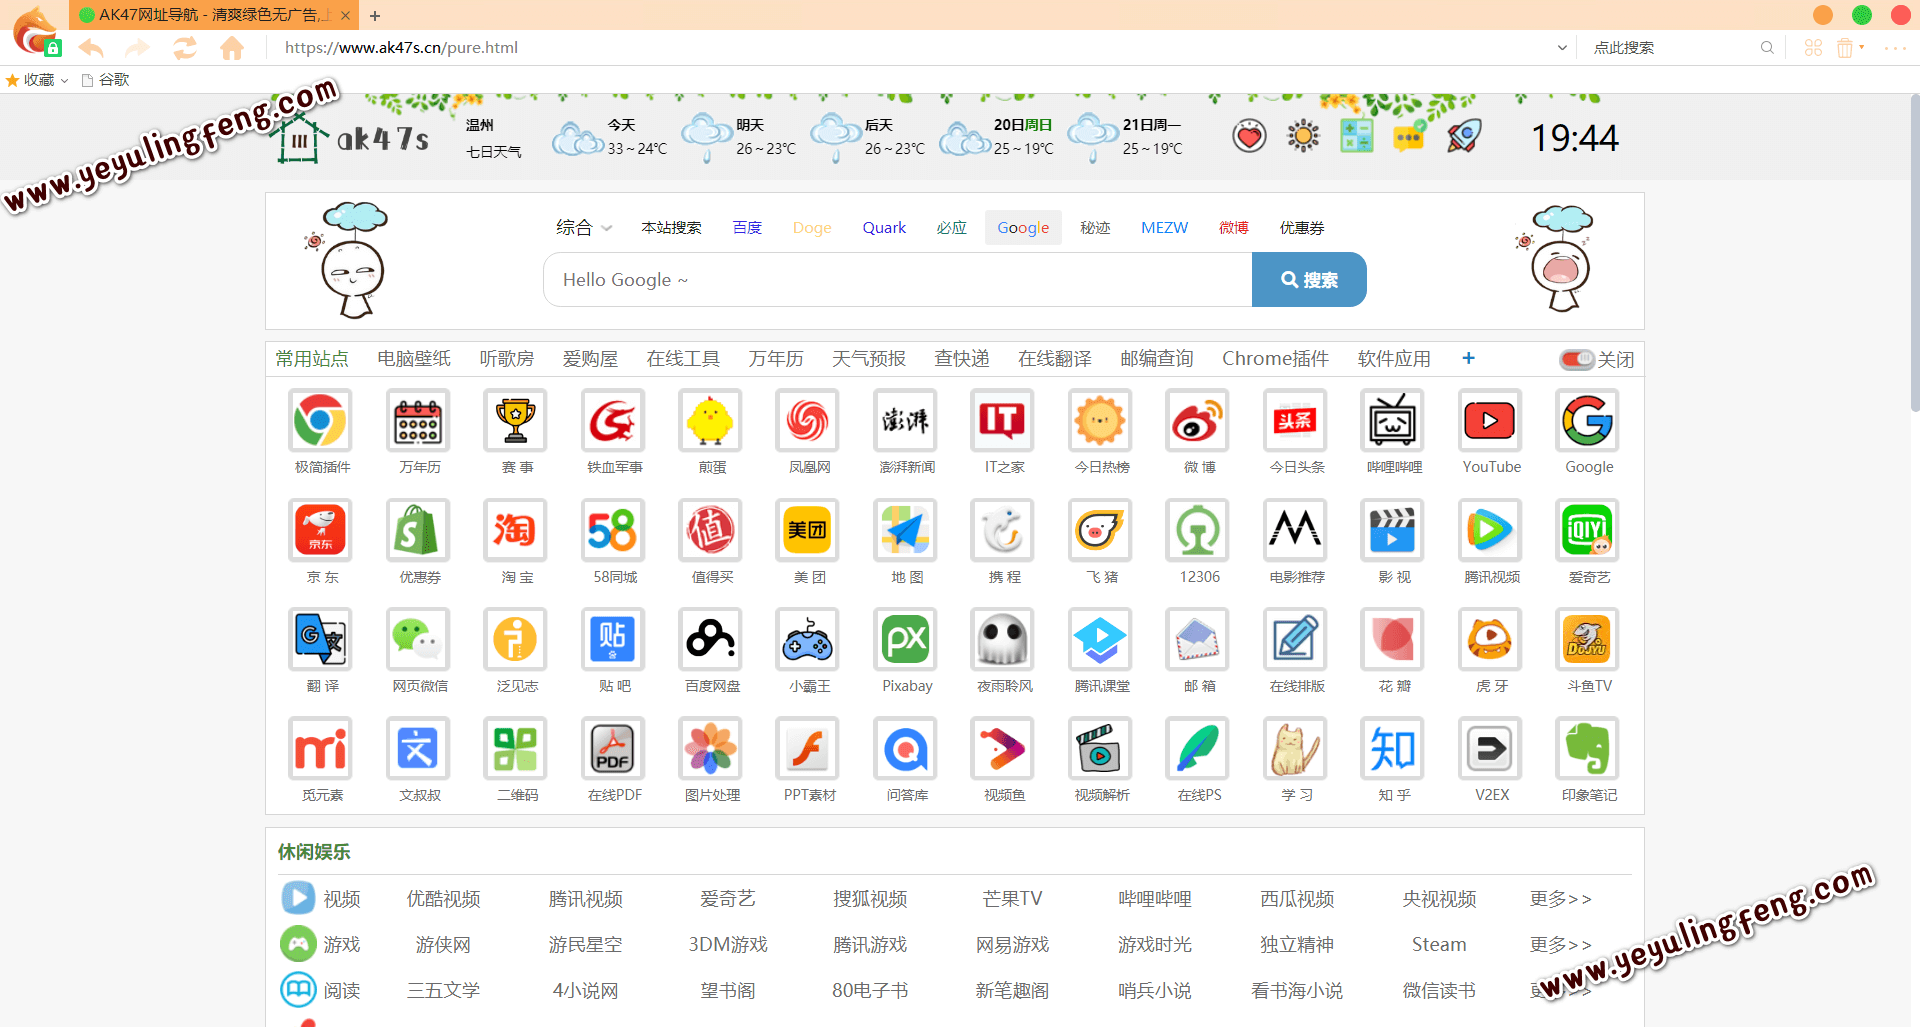The height and width of the screenshot is (1027, 1920).
Task: Click the IT之家 icon
Action: [1002, 421]
